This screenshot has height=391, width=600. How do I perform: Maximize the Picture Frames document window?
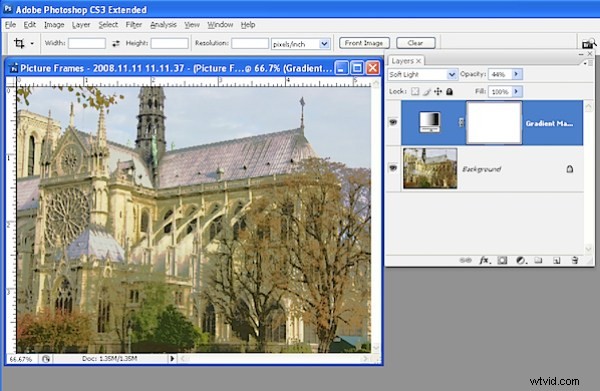357,68
